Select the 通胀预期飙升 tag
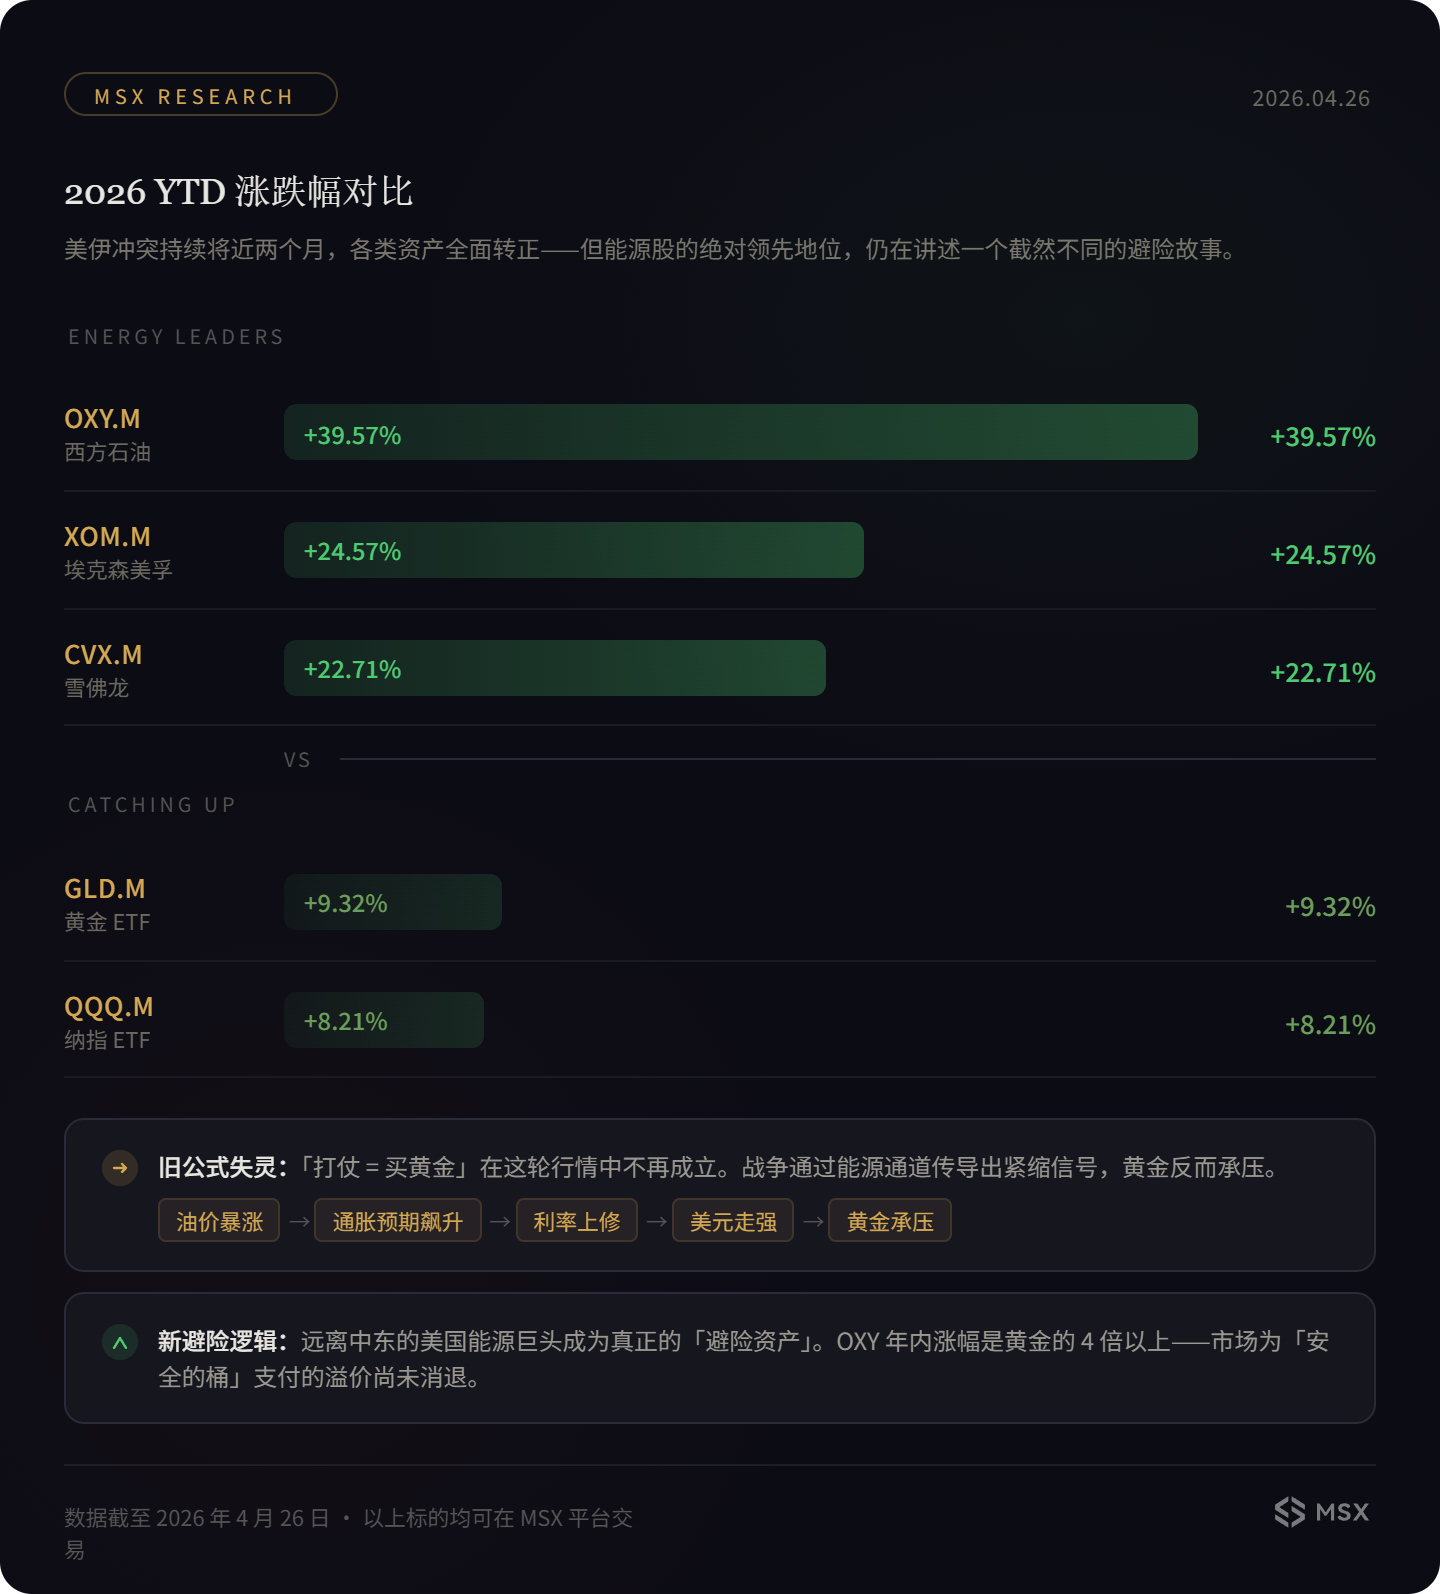This screenshot has height=1594, width=1440. 398,1221
